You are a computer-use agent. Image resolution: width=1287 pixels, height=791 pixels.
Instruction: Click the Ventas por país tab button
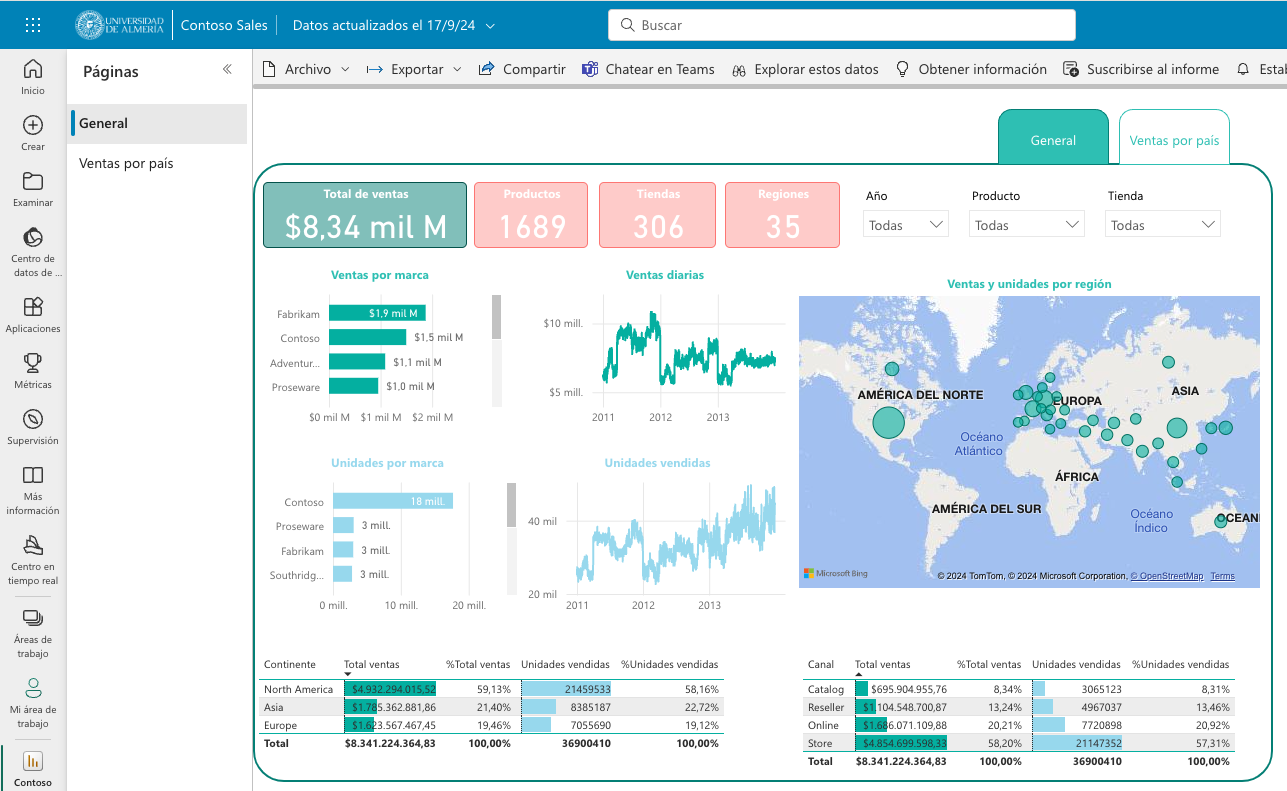pyautogui.click(x=1174, y=138)
